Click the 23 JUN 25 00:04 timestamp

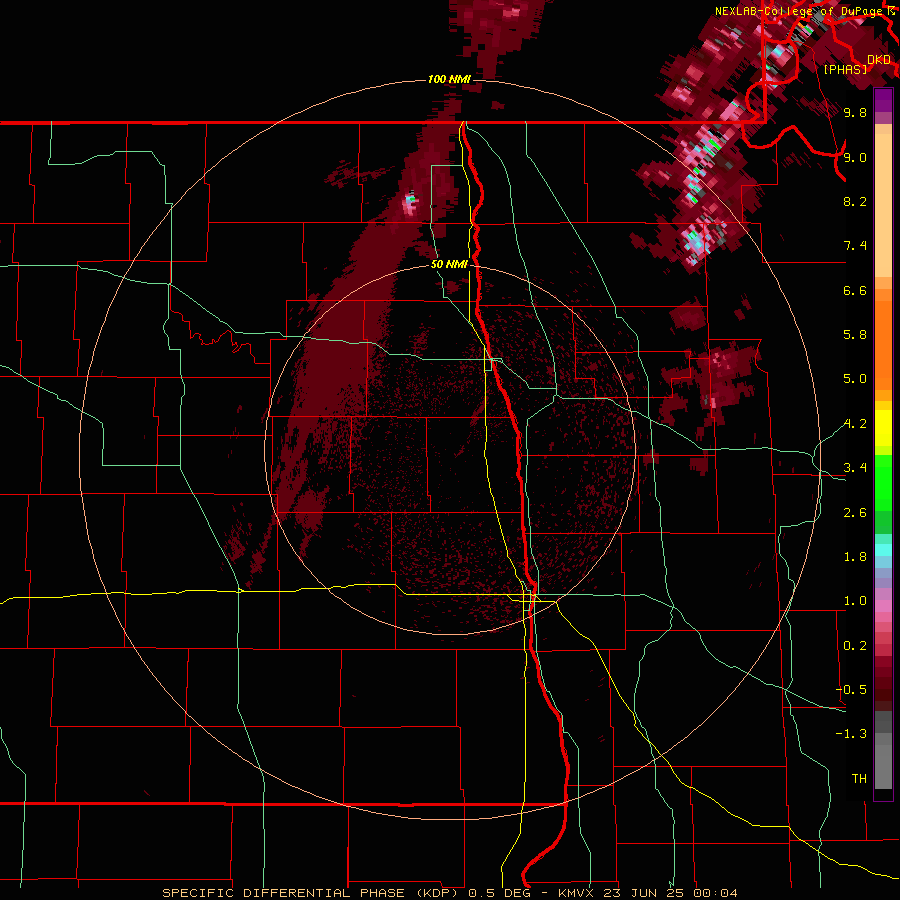point(672,893)
